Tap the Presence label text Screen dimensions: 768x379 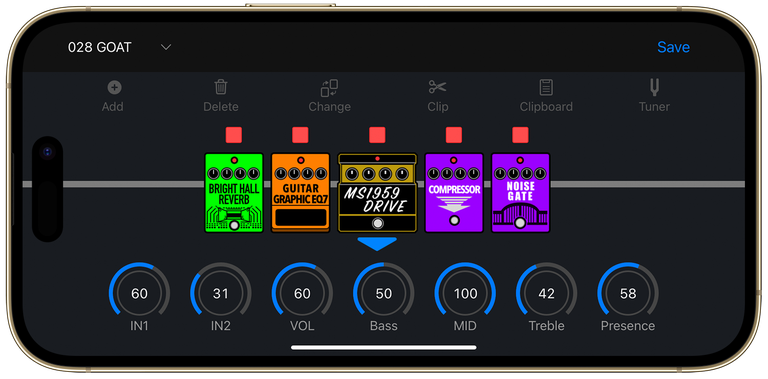(x=628, y=326)
